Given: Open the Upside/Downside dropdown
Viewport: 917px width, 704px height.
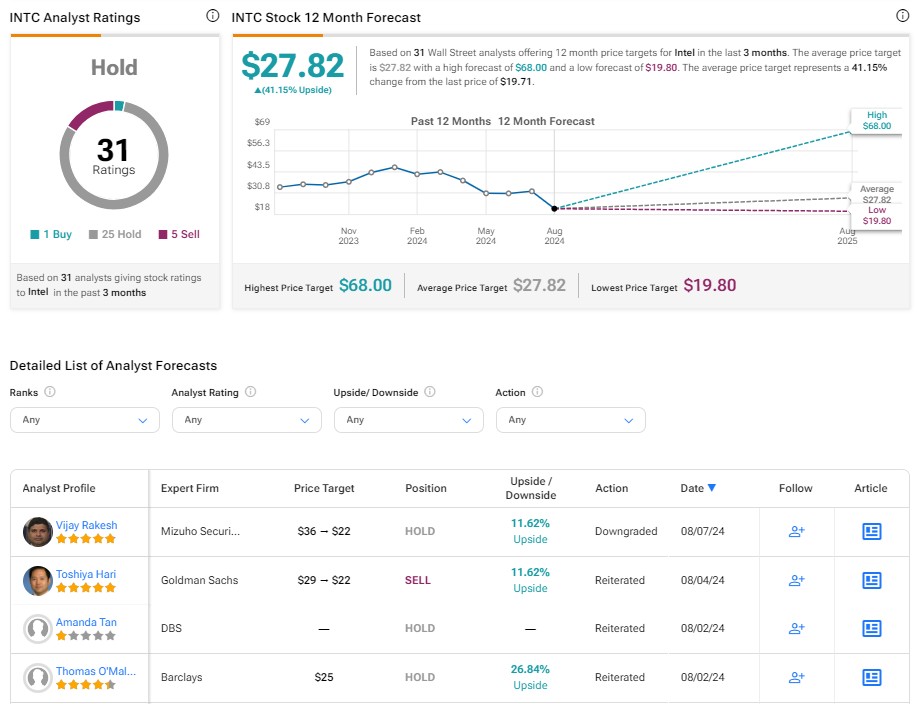Looking at the screenshot, I should [x=409, y=420].
